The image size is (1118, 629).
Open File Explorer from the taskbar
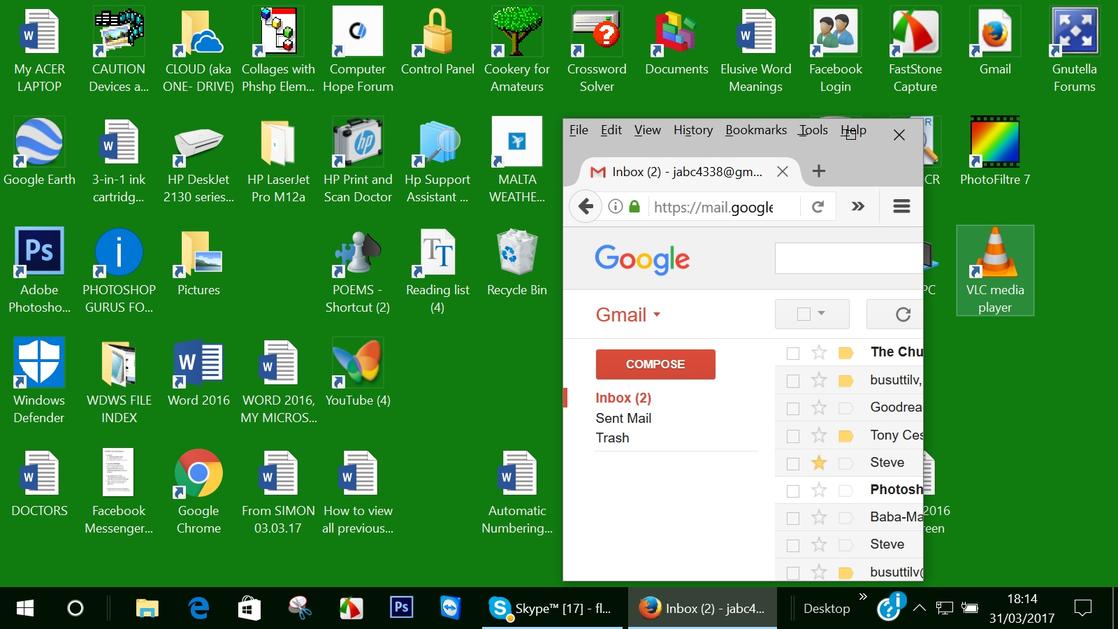(x=147, y=608)
